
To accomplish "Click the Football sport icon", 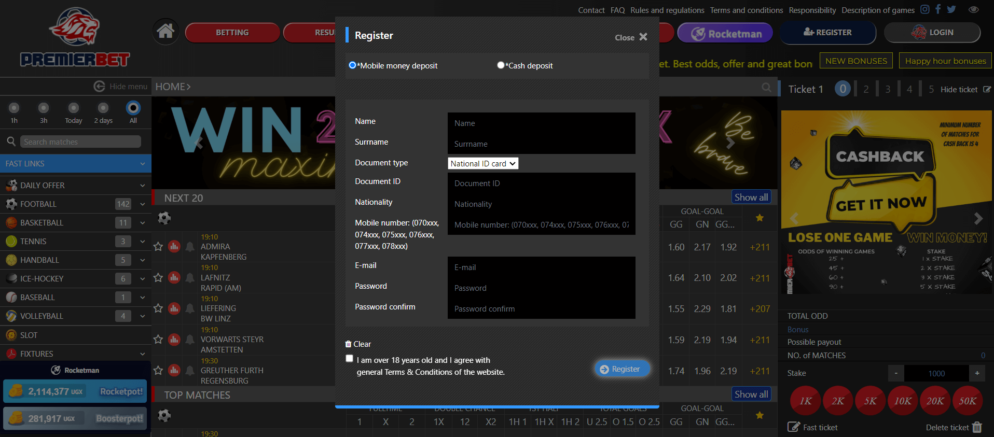I will point(12,204).
